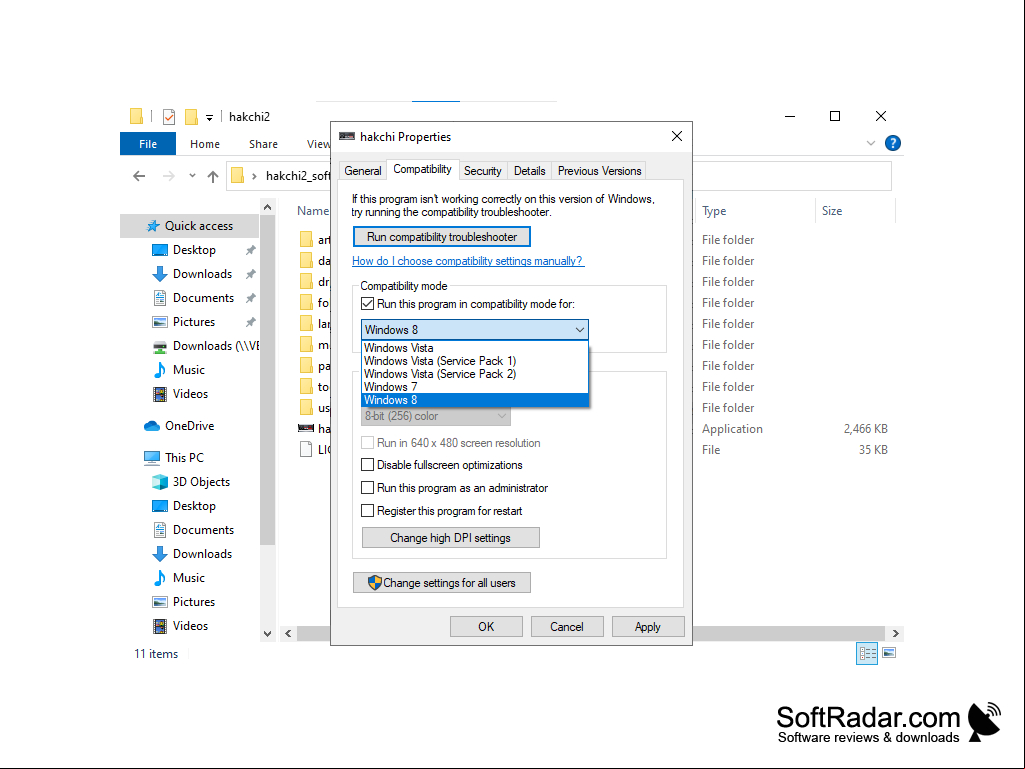
Task: Click Cancel in the Properties dialog
Action: click(567, 626)
